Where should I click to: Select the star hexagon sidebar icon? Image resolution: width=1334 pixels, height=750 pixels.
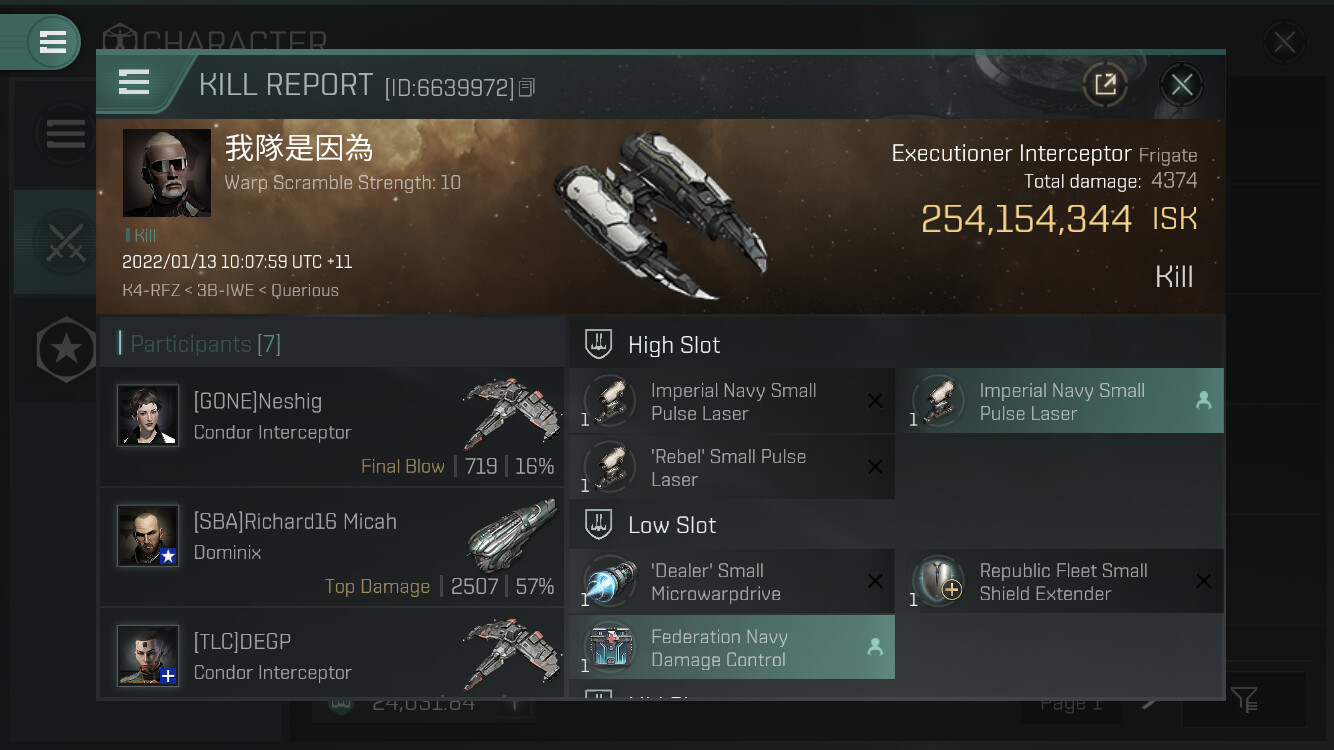coord(66,349)
